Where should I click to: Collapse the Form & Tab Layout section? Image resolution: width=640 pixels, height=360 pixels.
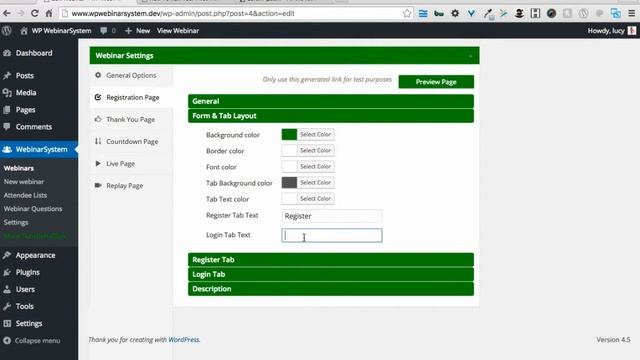tap(331, 116)
